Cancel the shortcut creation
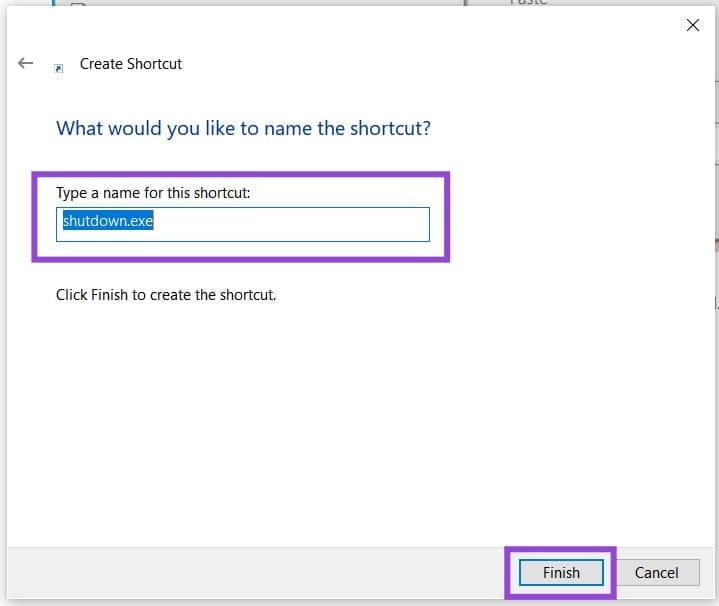Screen dimensions: 719x606 click(x=656, y=573)
